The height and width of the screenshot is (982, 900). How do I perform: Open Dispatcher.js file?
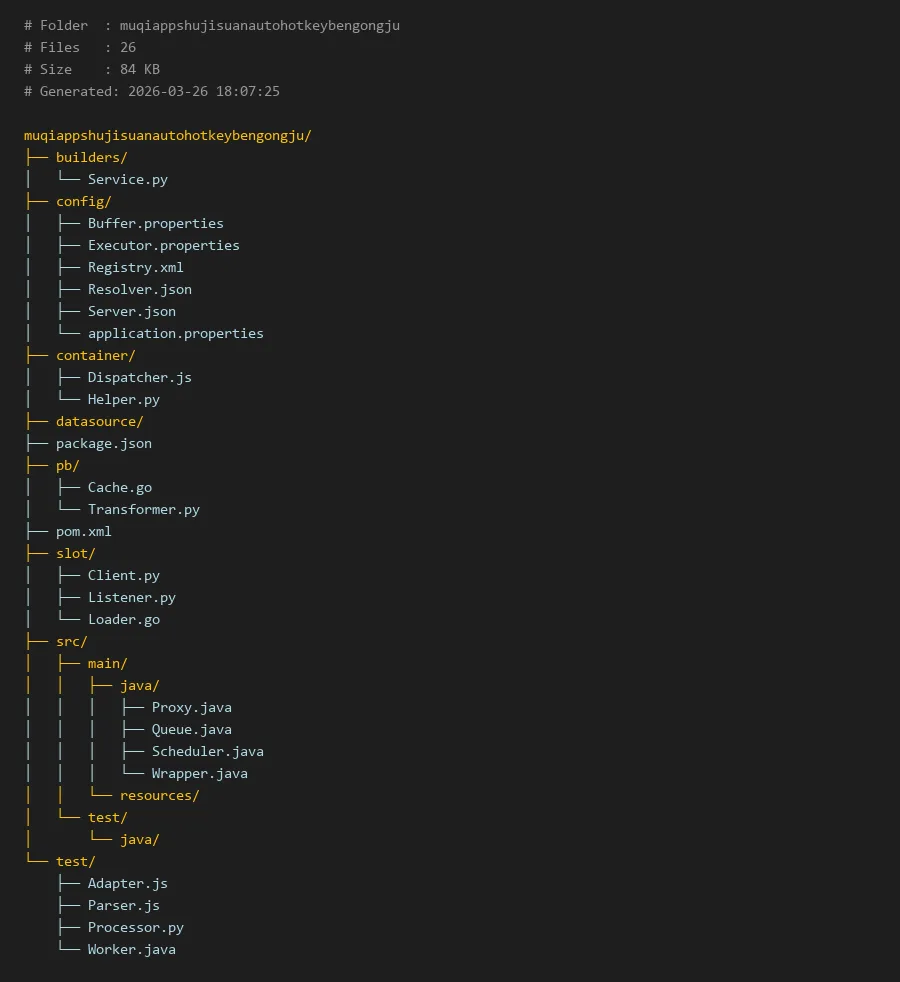tap(139, 377)
